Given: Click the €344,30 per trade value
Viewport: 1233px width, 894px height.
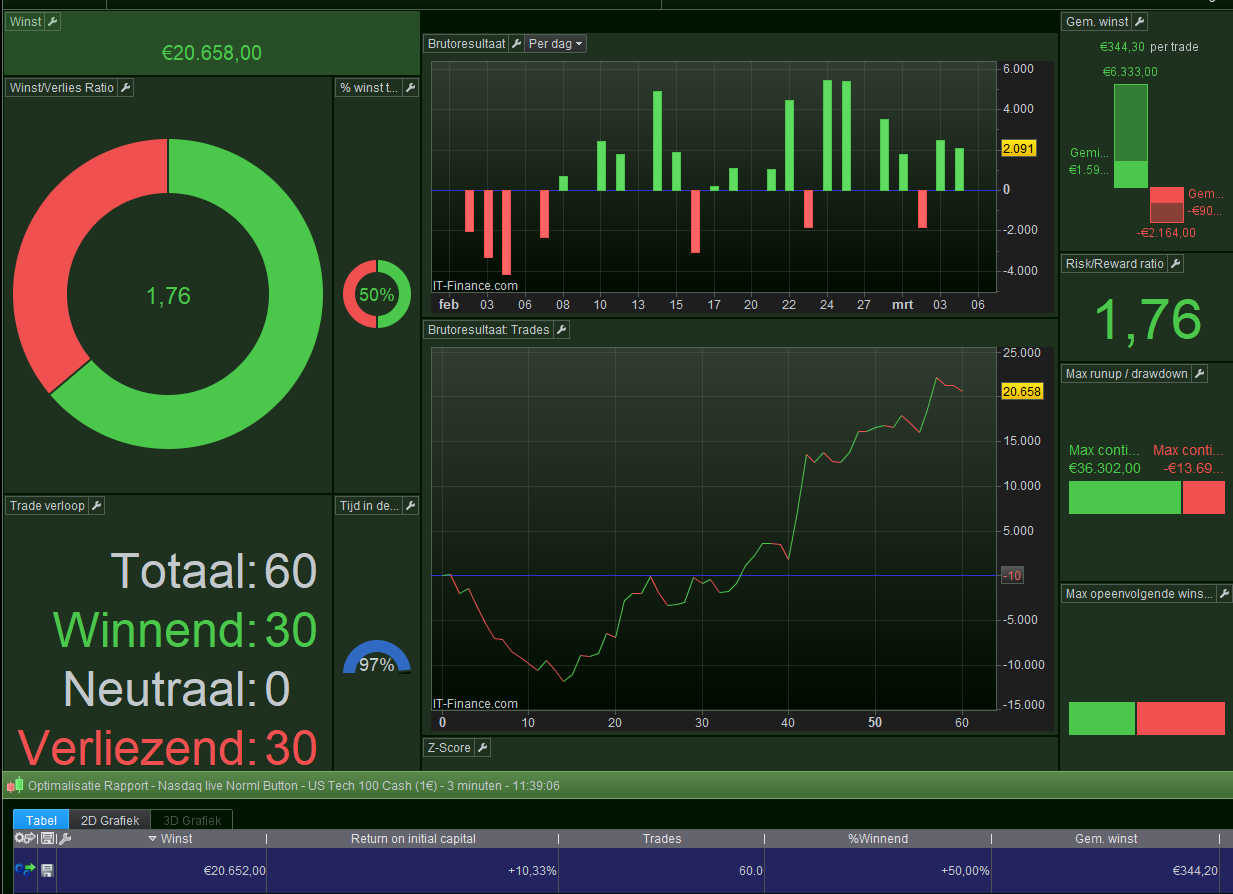Looking at the screenshot, I should tap(1122, 47).
